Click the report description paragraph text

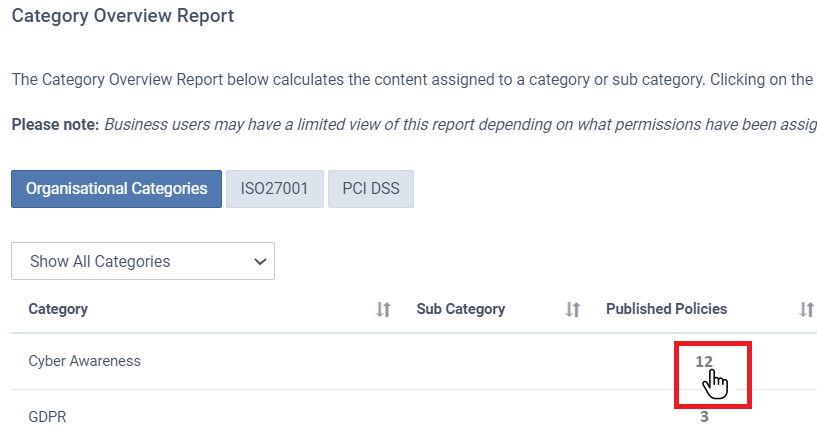[x=413, y=80]
